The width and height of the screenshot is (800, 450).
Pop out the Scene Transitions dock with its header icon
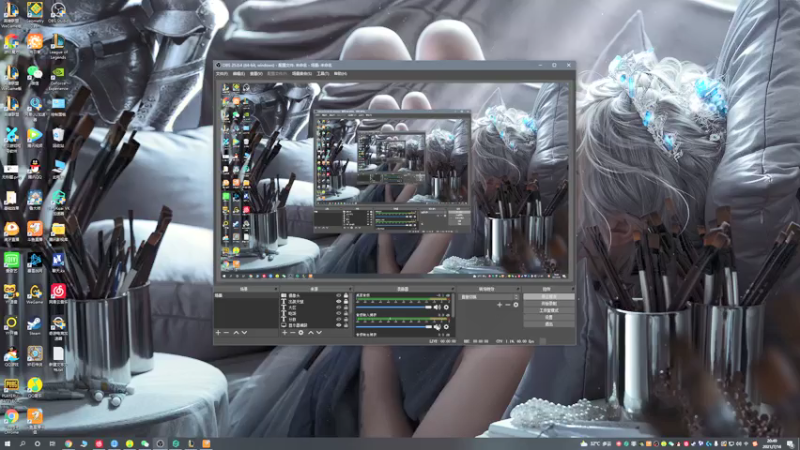click(x=518, y=289)
